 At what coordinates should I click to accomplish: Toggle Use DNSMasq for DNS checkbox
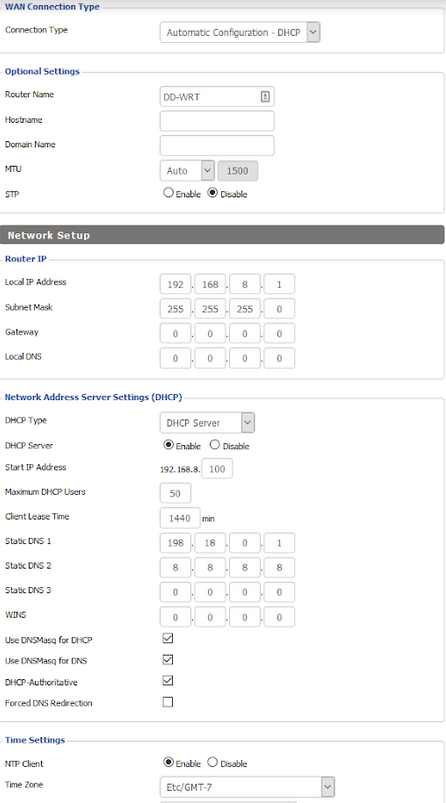[x=167, y=660]
